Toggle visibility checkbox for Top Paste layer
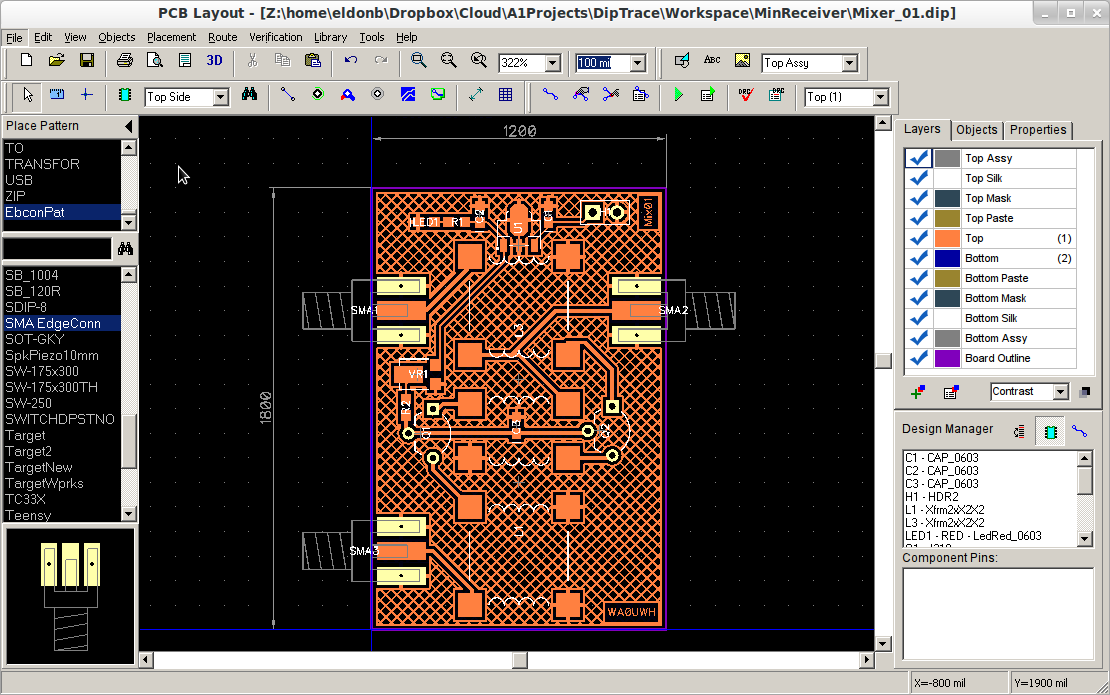 pyautogui.click(x=919, y=218)
